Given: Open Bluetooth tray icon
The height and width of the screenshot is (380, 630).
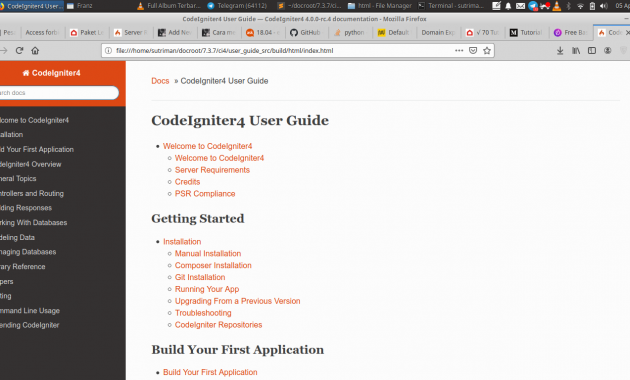Looking at the screenshot, I should click(568, 6).
